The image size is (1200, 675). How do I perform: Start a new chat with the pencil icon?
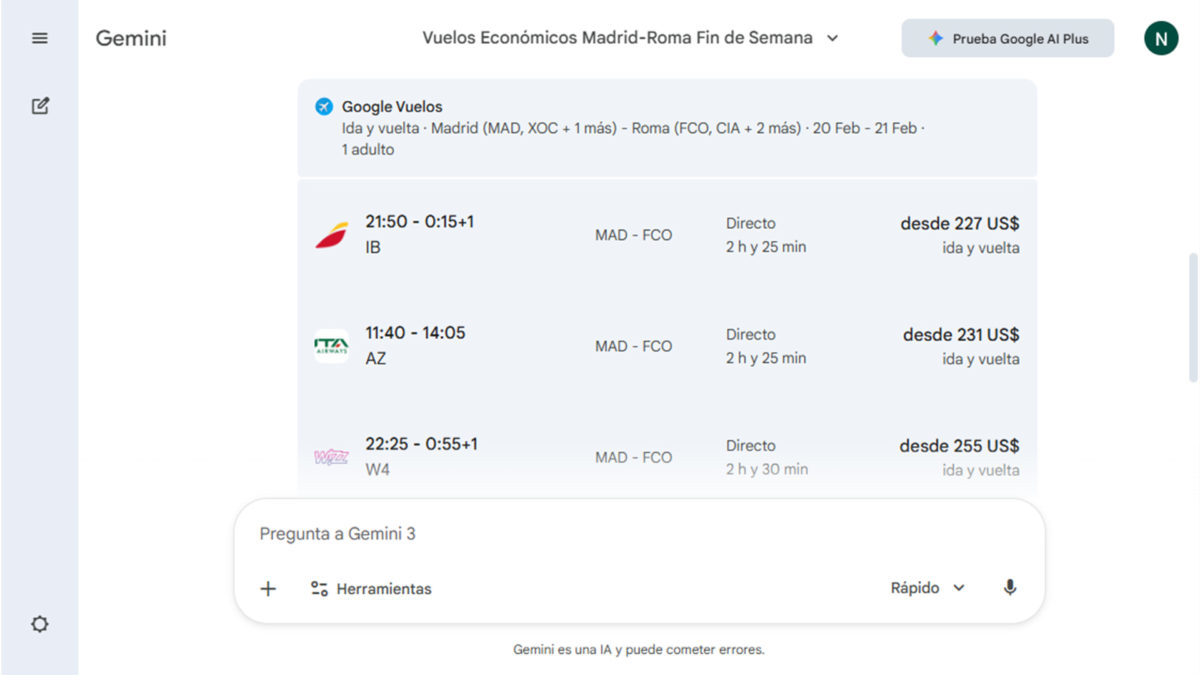pyautogui.click(x=40, y=105)
